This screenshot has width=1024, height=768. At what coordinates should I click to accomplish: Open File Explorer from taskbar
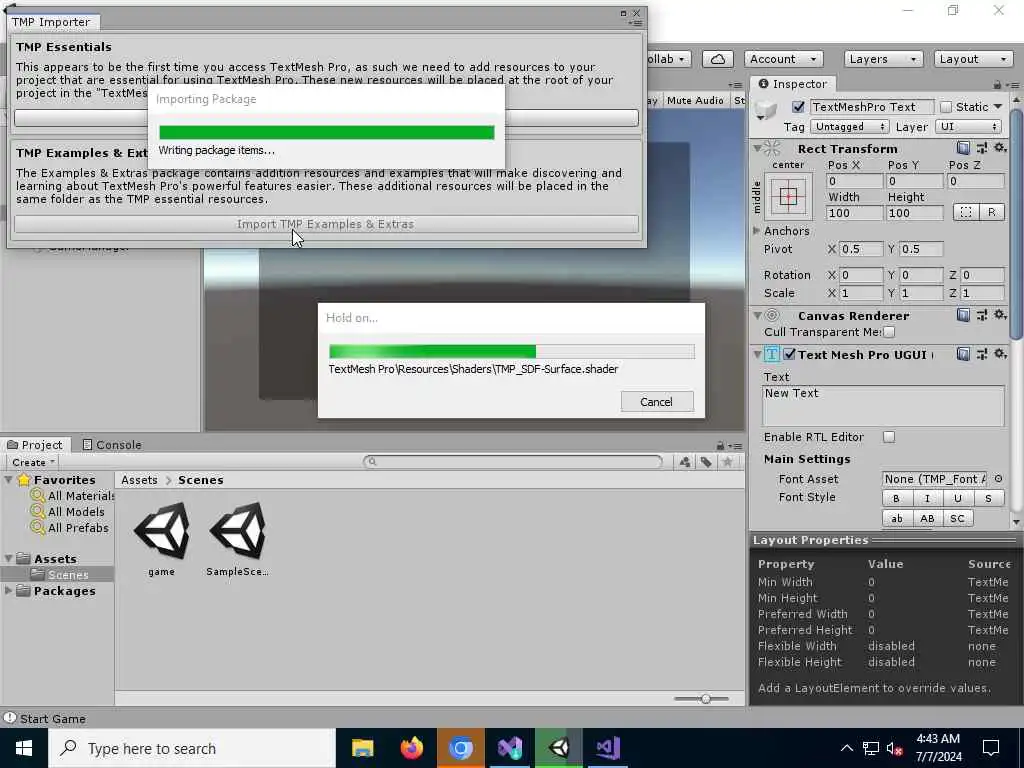(x=362, y=748)
